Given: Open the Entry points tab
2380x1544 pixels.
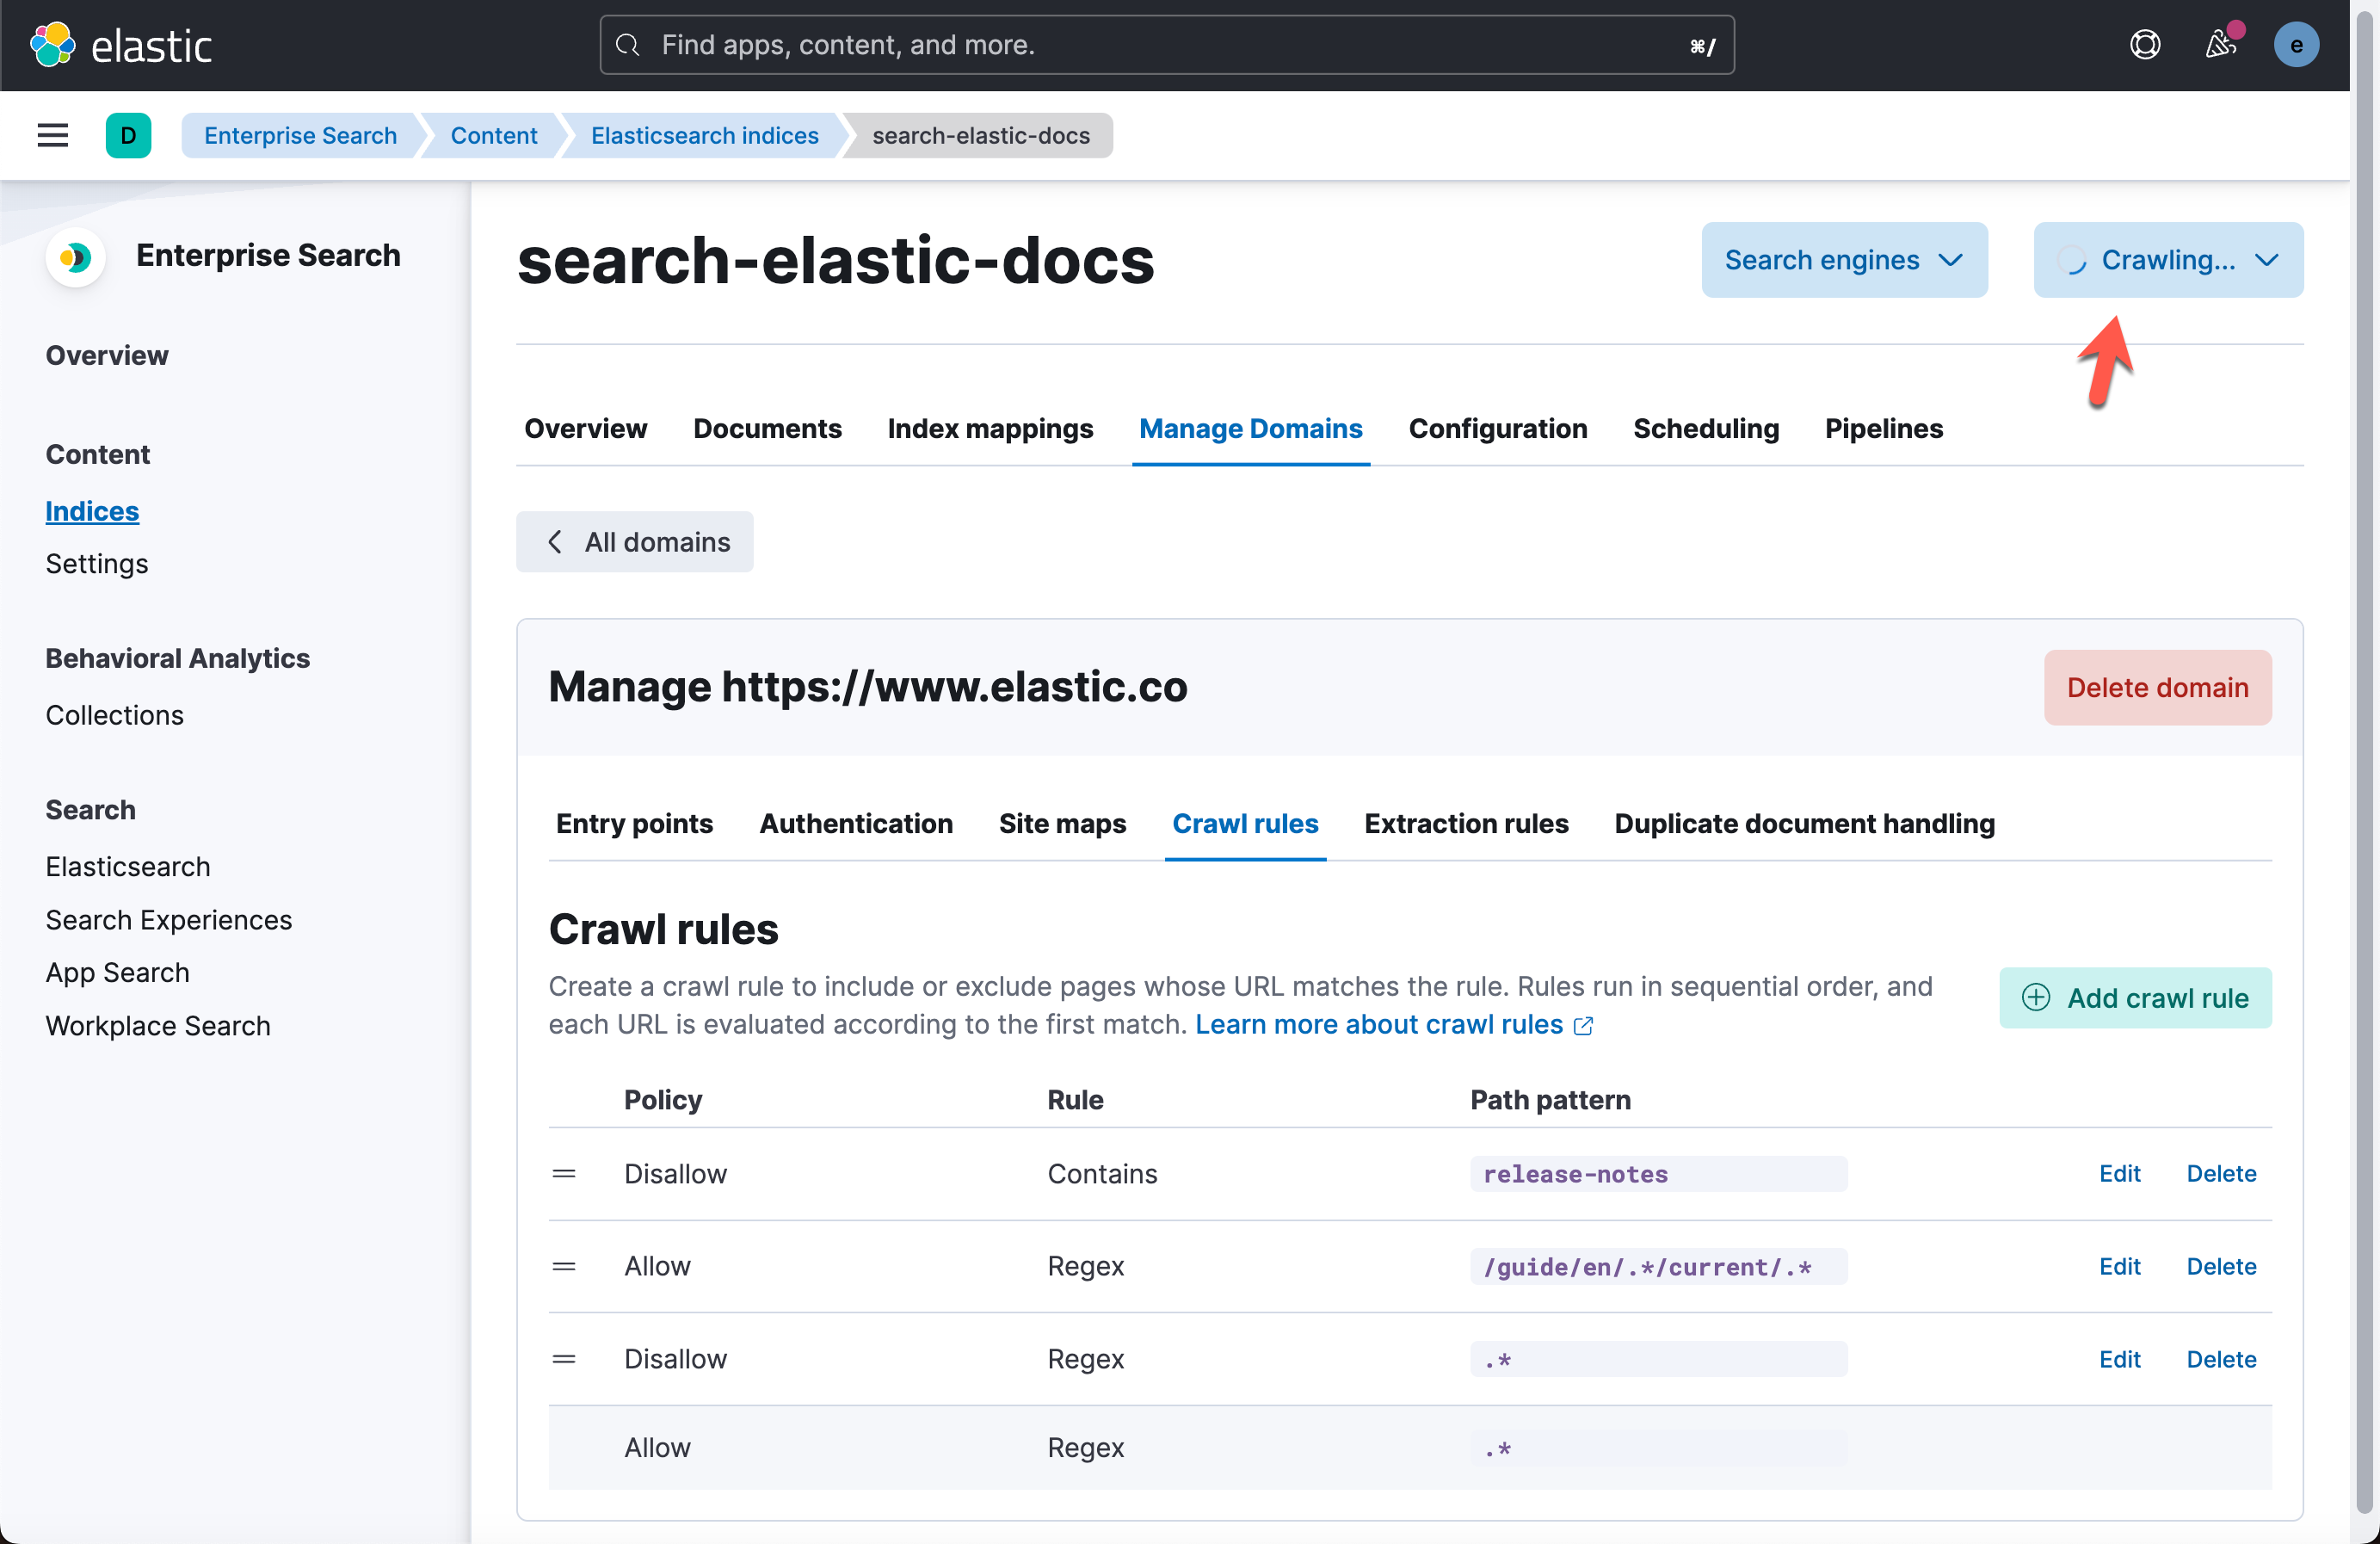Looking at the screenshot, I should tap(634, 824).
